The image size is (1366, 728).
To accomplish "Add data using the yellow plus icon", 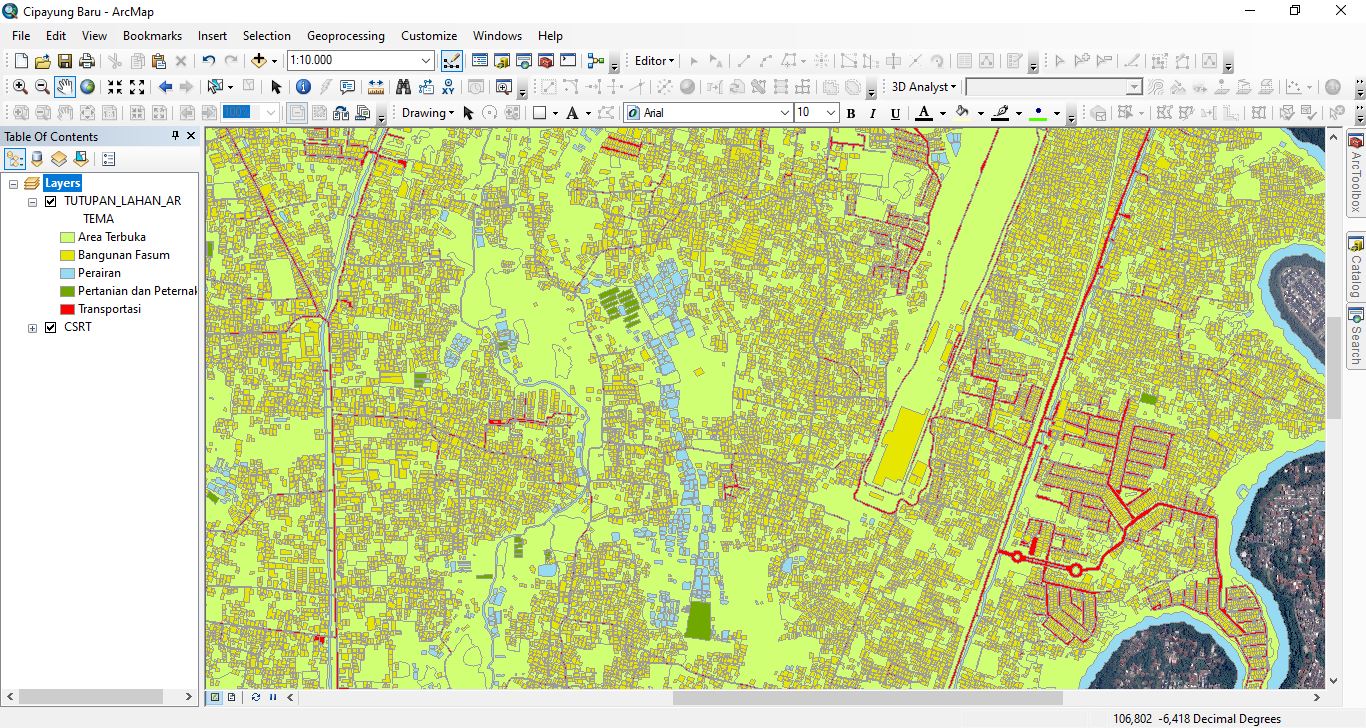I will pos(257,61).
